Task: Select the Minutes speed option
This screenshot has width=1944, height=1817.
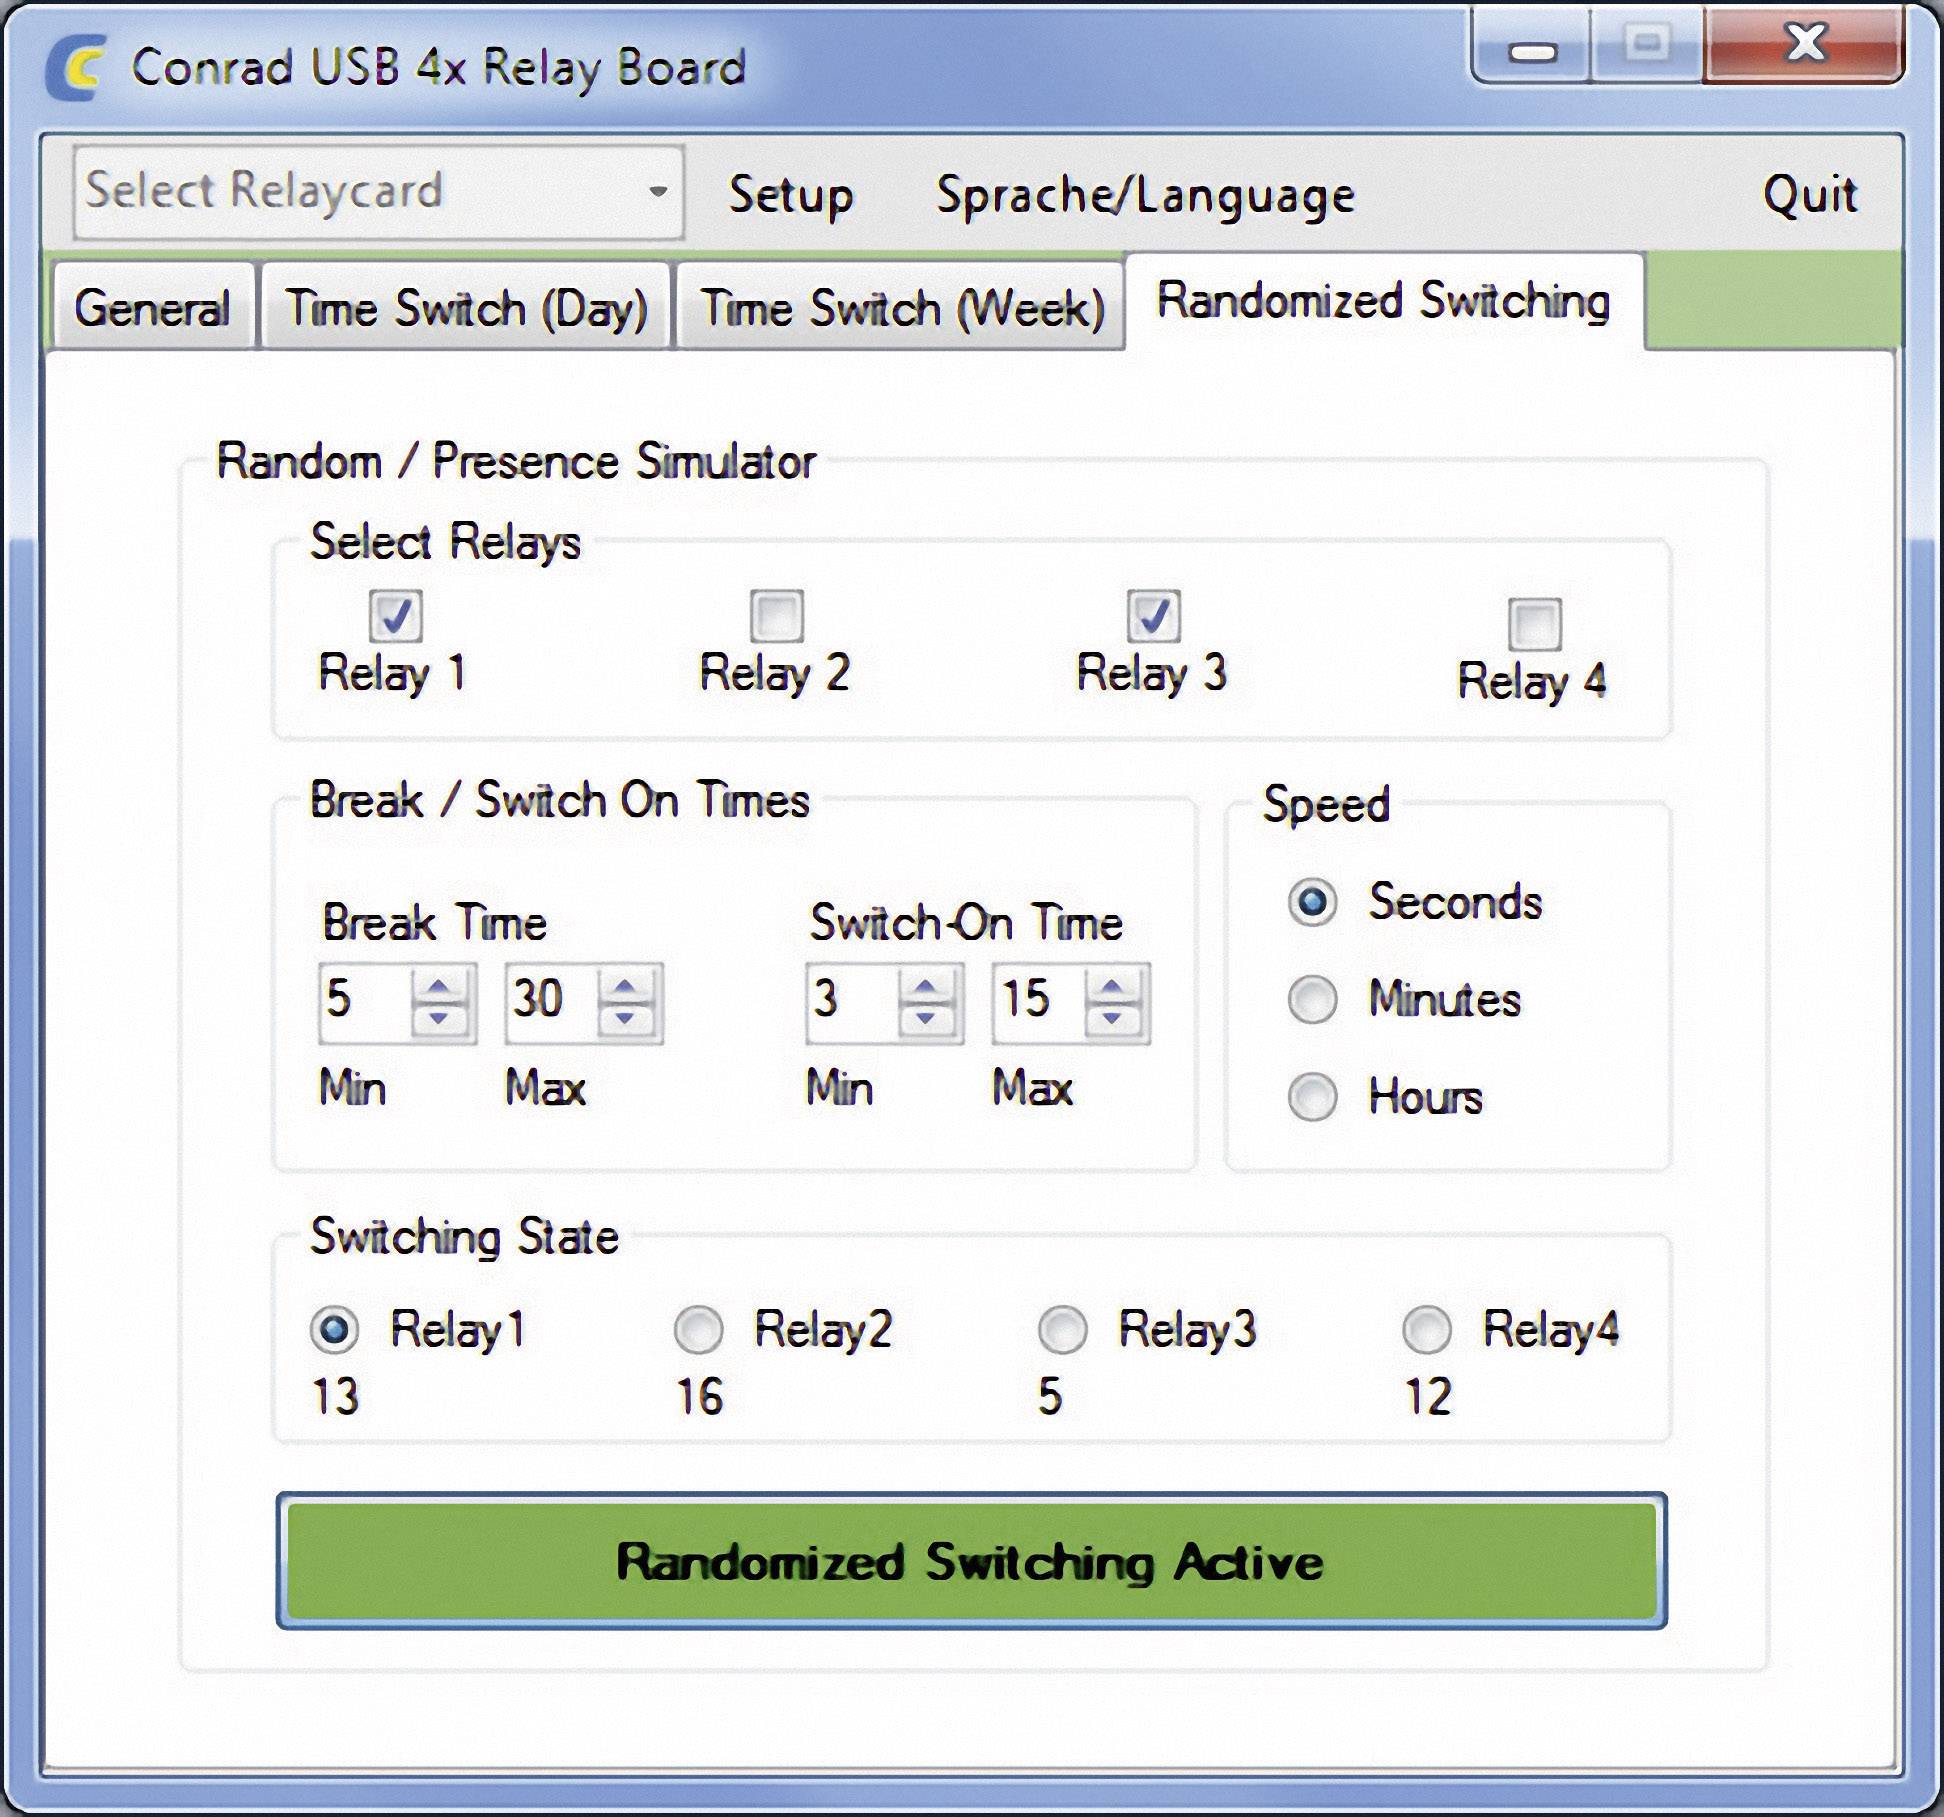Action: [1312, 999]
